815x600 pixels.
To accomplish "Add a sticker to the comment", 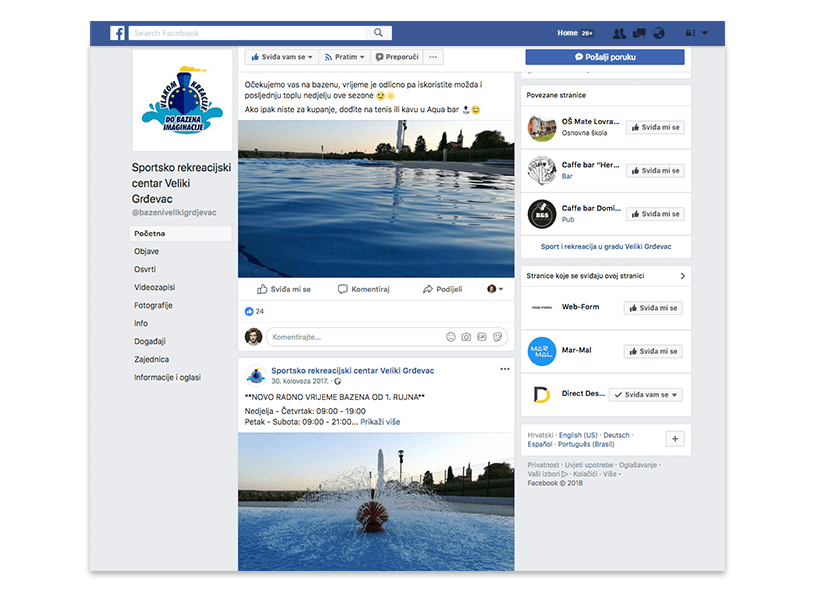I will [497, 337].
